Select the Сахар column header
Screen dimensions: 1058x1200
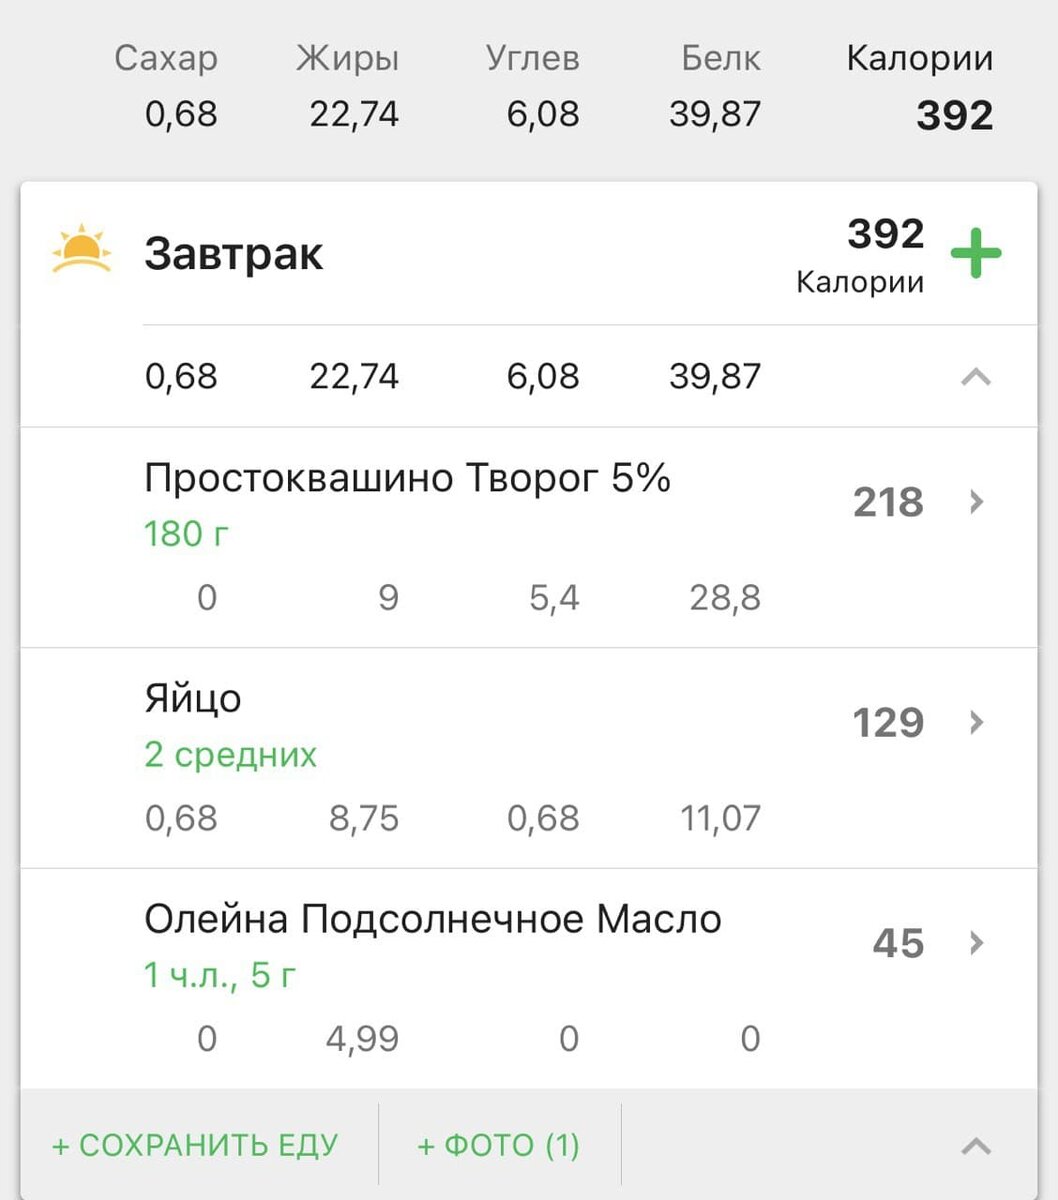pyautogui.click(x=166, y=58)
